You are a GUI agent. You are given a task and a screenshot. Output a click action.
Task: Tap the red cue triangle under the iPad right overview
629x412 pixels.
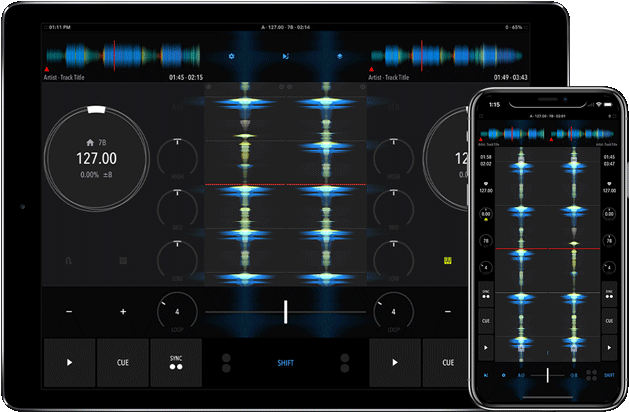click(x=371, y=69)
